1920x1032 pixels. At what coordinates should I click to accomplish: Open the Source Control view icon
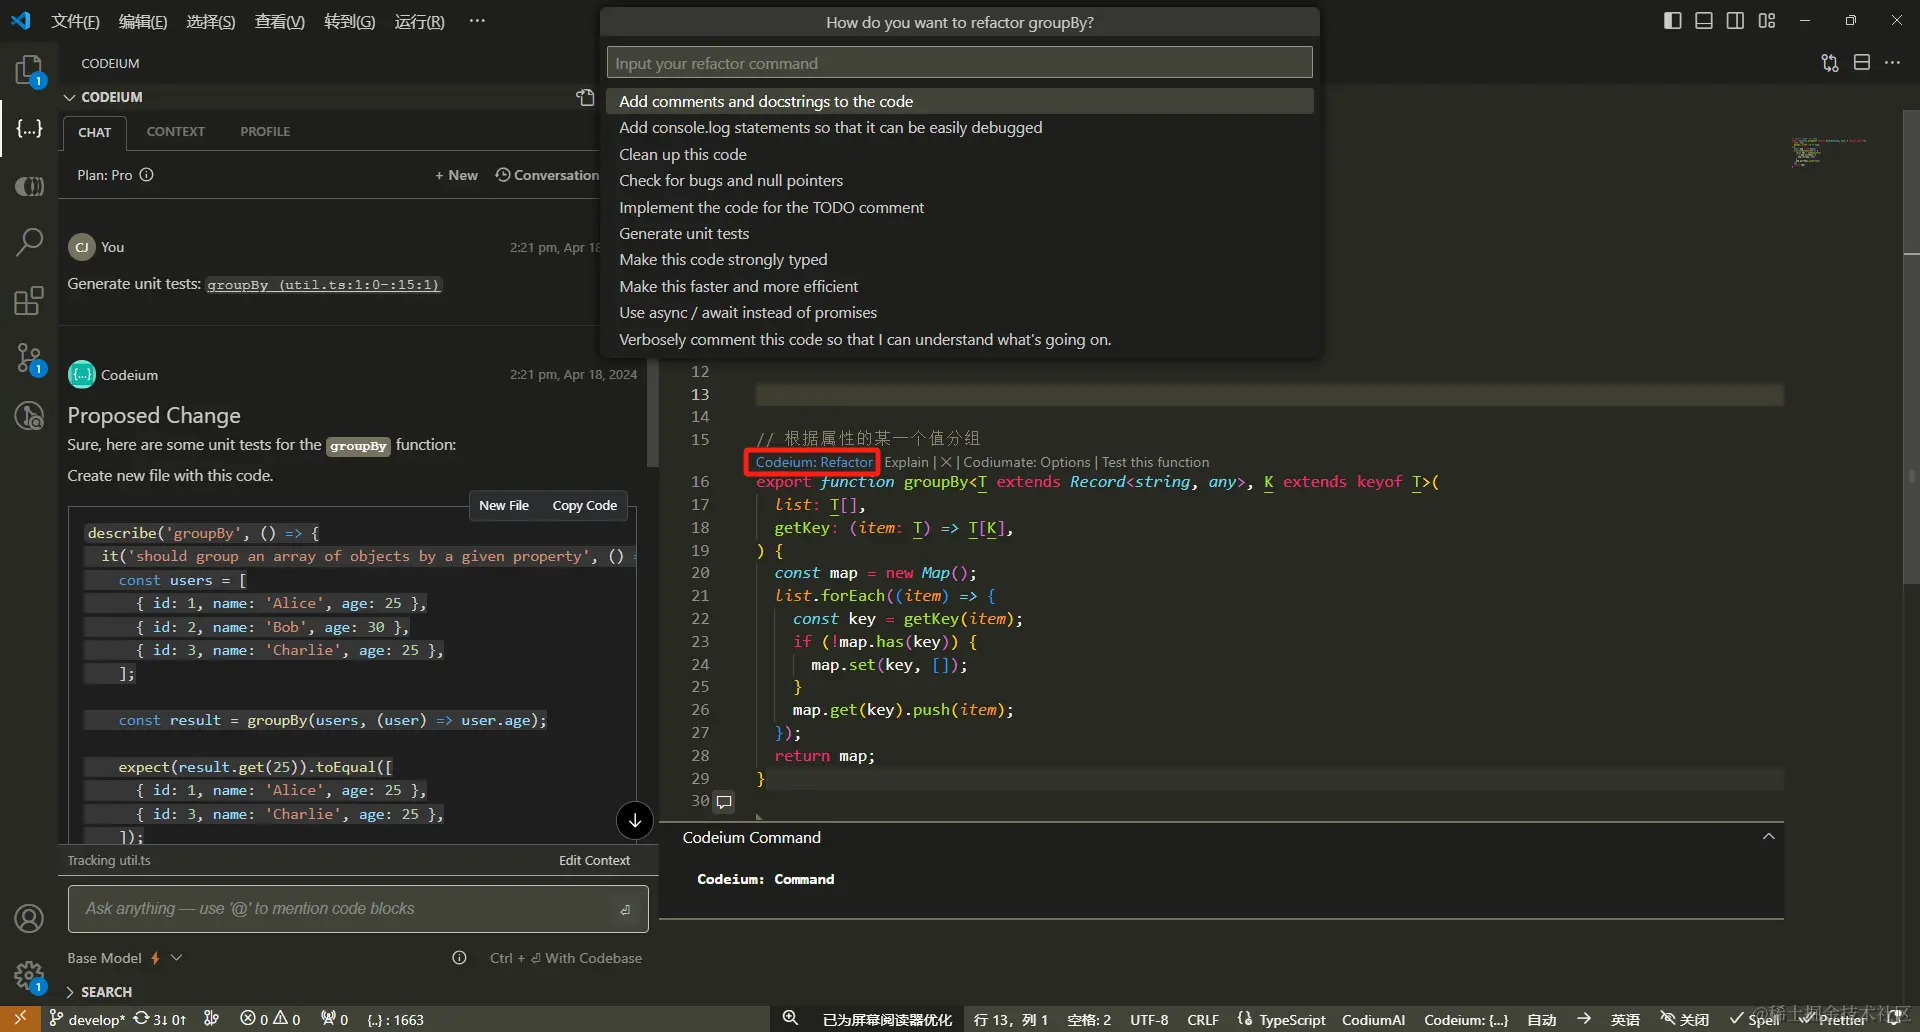(x=29, y=359)
